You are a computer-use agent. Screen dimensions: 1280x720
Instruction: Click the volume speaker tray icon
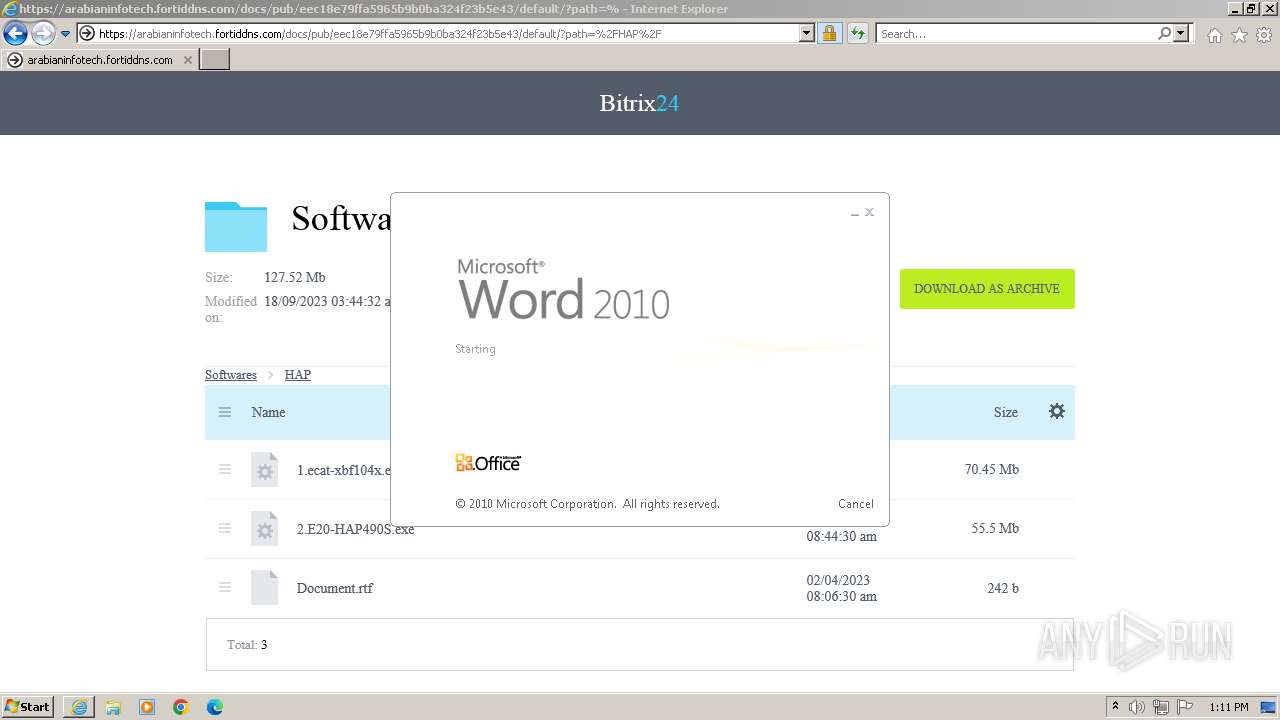tap(1137, 707)
